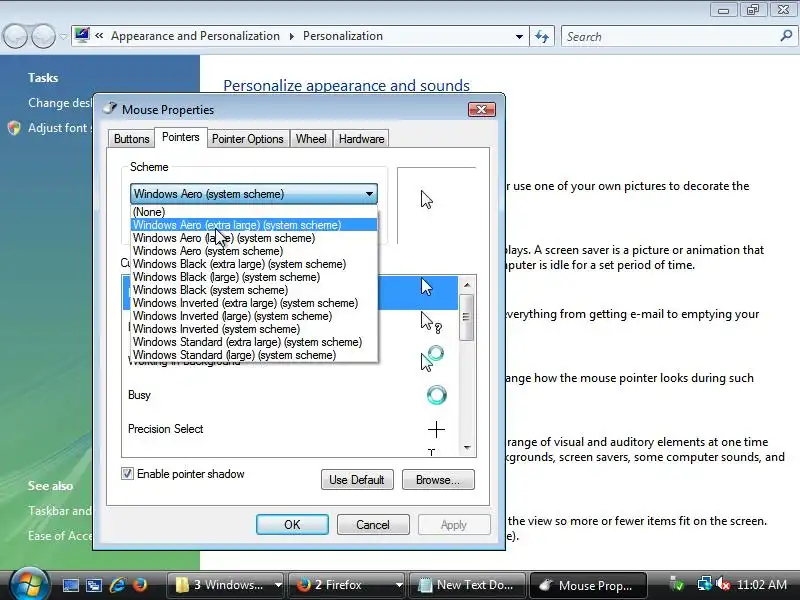The height and width of the screenshot is (600, 800).
Task: Confirm with the OK button
Action: [292, 524]
